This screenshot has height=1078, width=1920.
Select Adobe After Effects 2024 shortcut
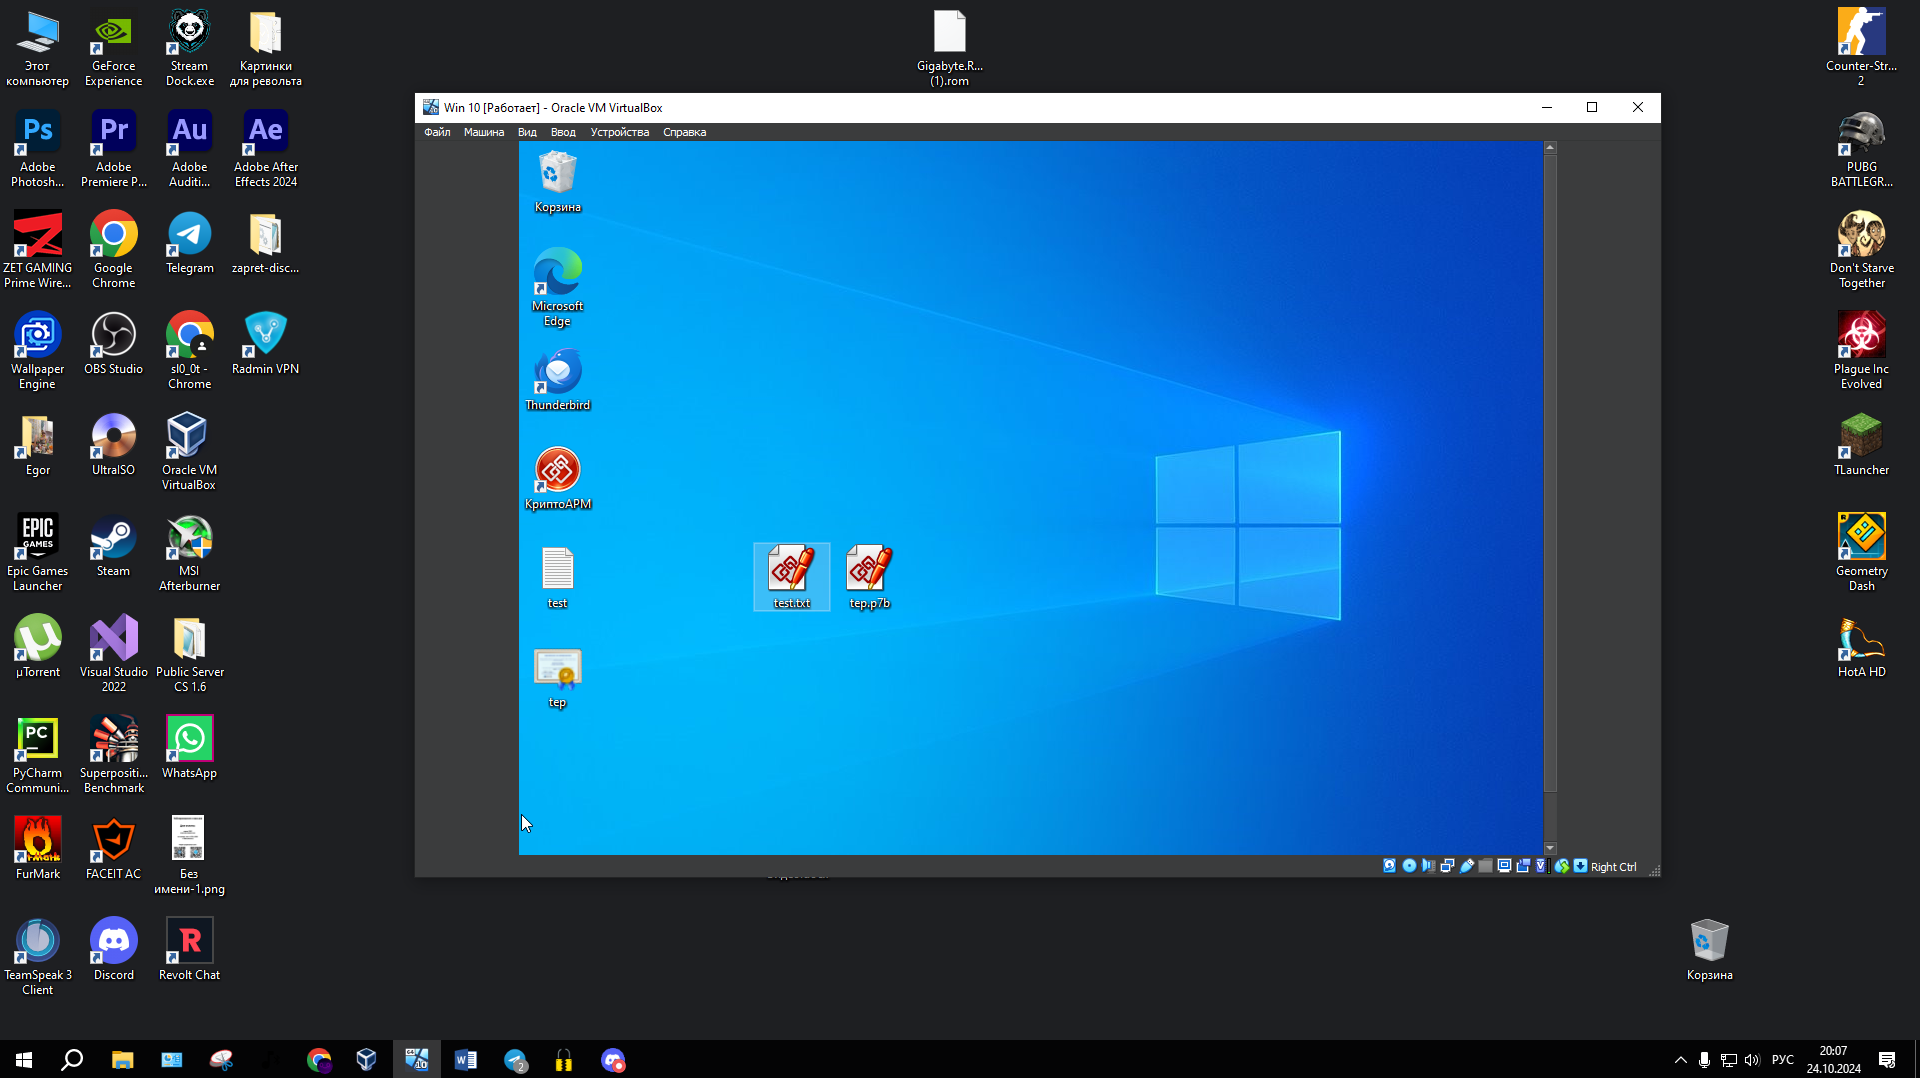point(266,149)
